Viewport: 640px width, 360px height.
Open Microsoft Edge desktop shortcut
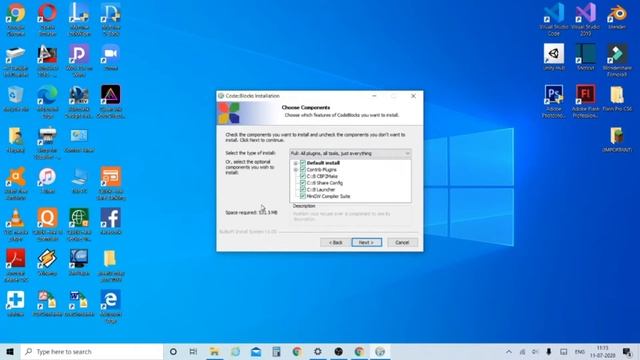[47, 102]
